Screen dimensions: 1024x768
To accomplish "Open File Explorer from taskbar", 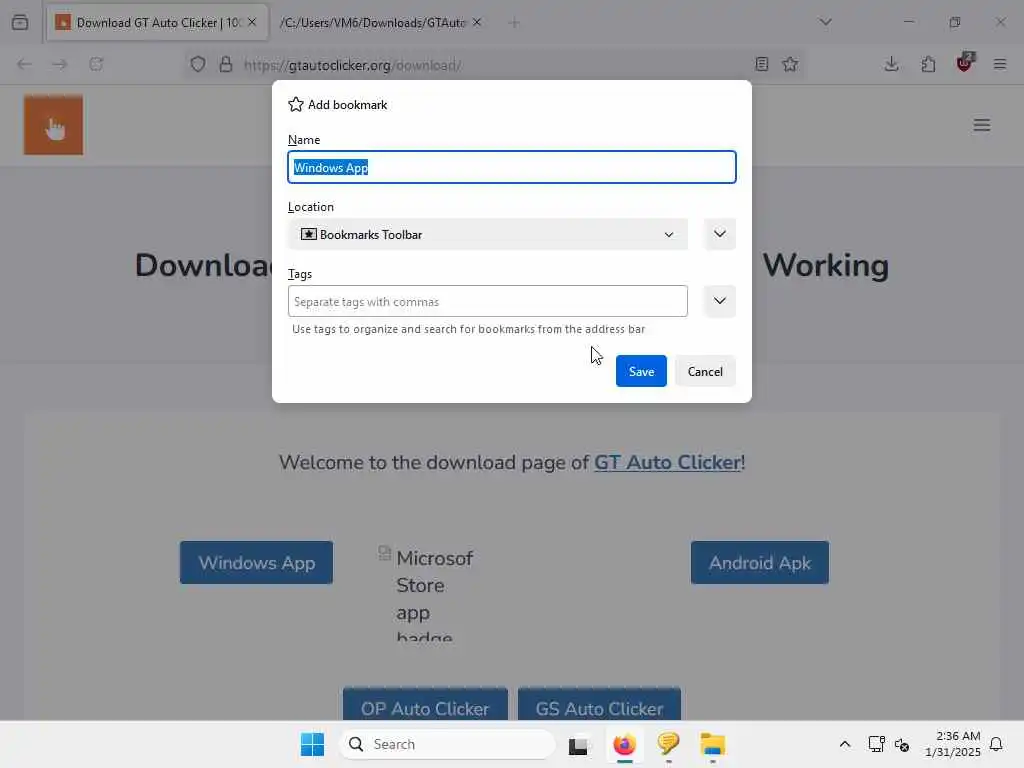I will (x=712, y=744).
